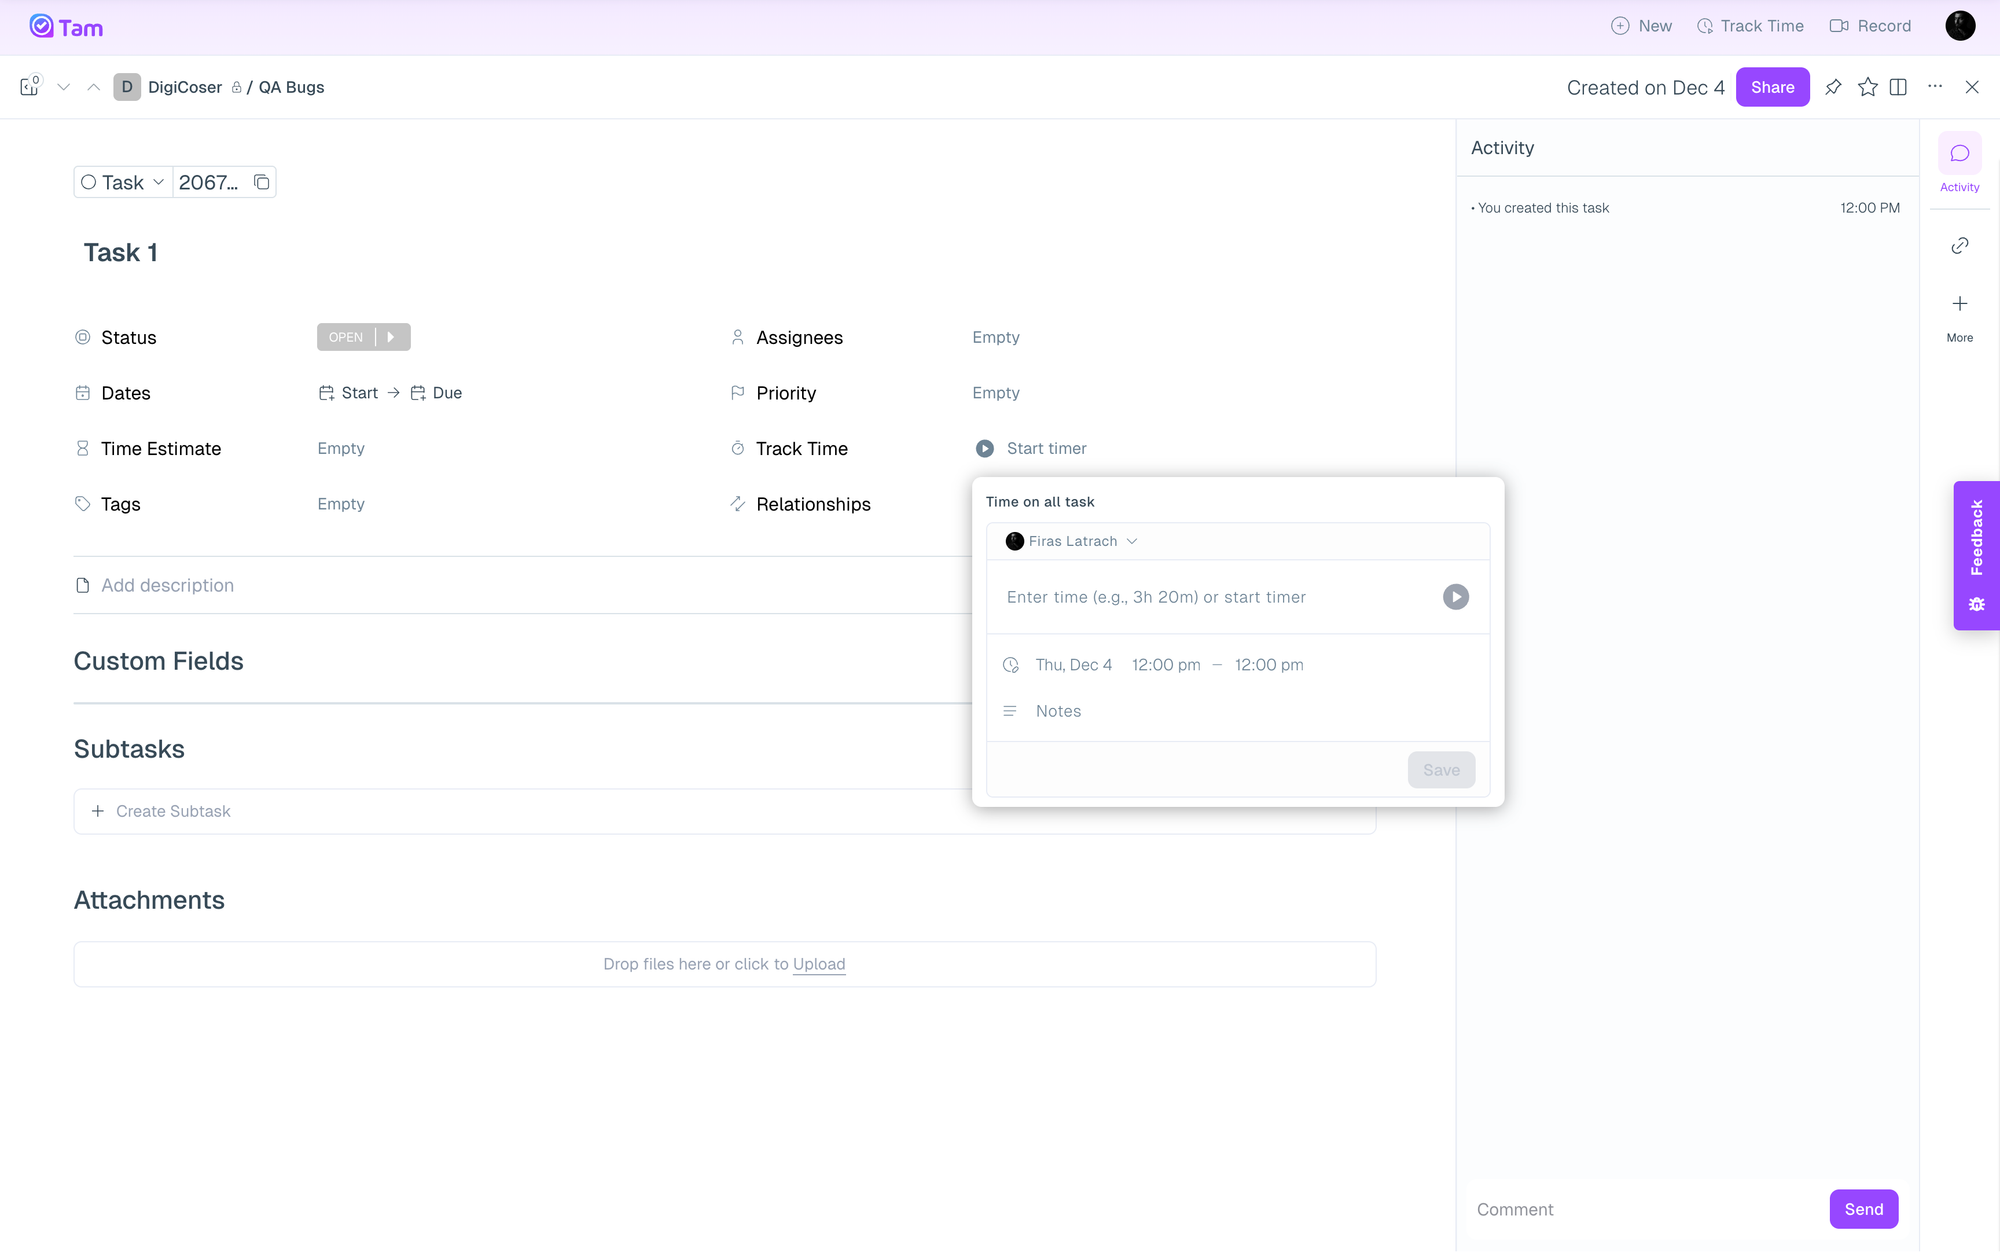This screenshot has width=2000, height=1255.
Task: Advance status with the OPEN arrow toggle
Action: 392,337
